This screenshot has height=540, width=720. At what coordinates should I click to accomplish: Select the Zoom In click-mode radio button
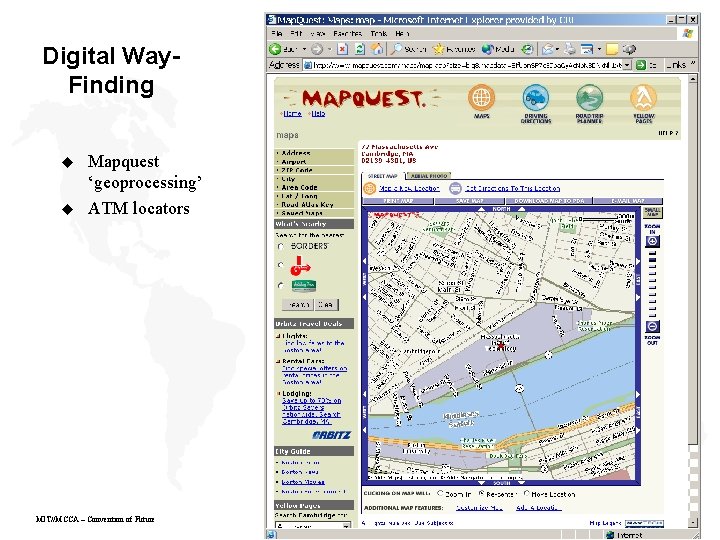(x=440, y=494)
